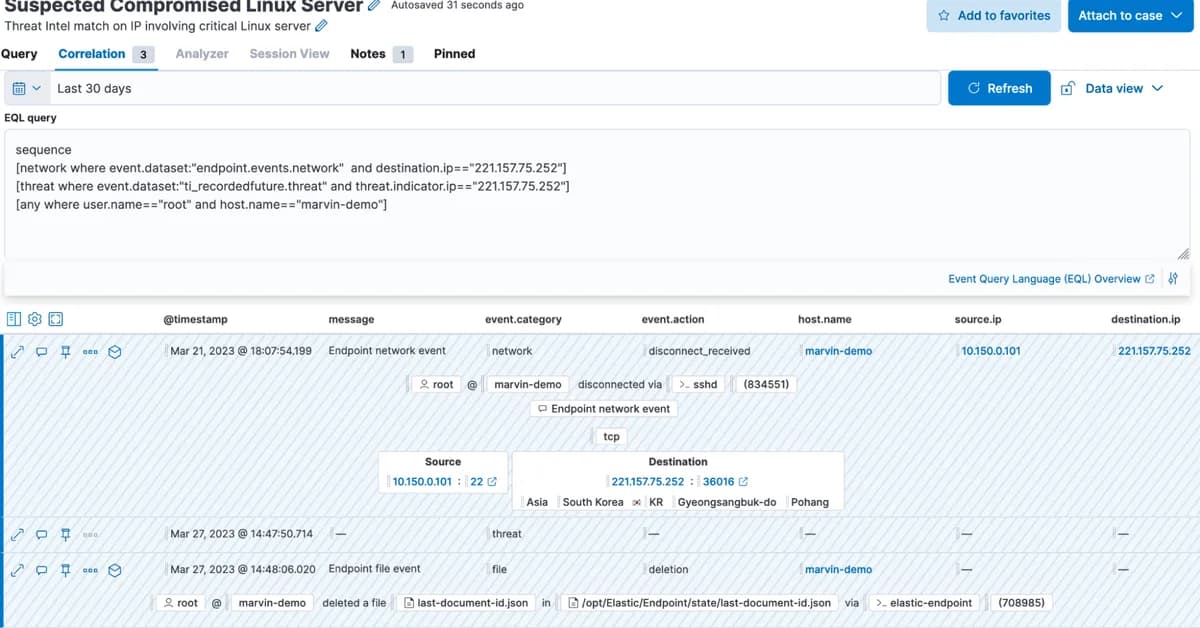This screenshot has height=628, width=1200.
Task: Edit the timeline description pencil icon
Action: 321,26
